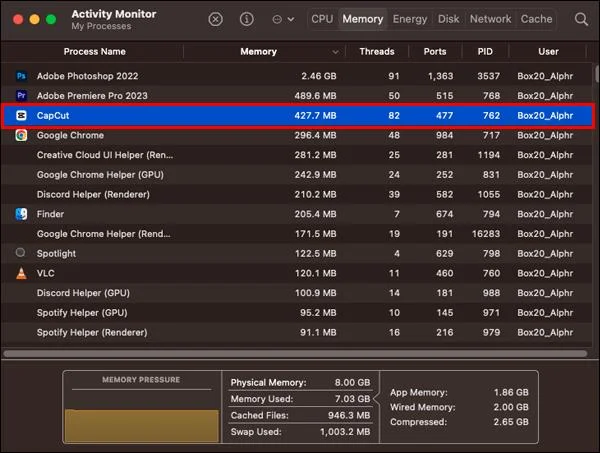The image size is (600, 453).
Task: Select the VLC process name
Action: coord(46,273)
